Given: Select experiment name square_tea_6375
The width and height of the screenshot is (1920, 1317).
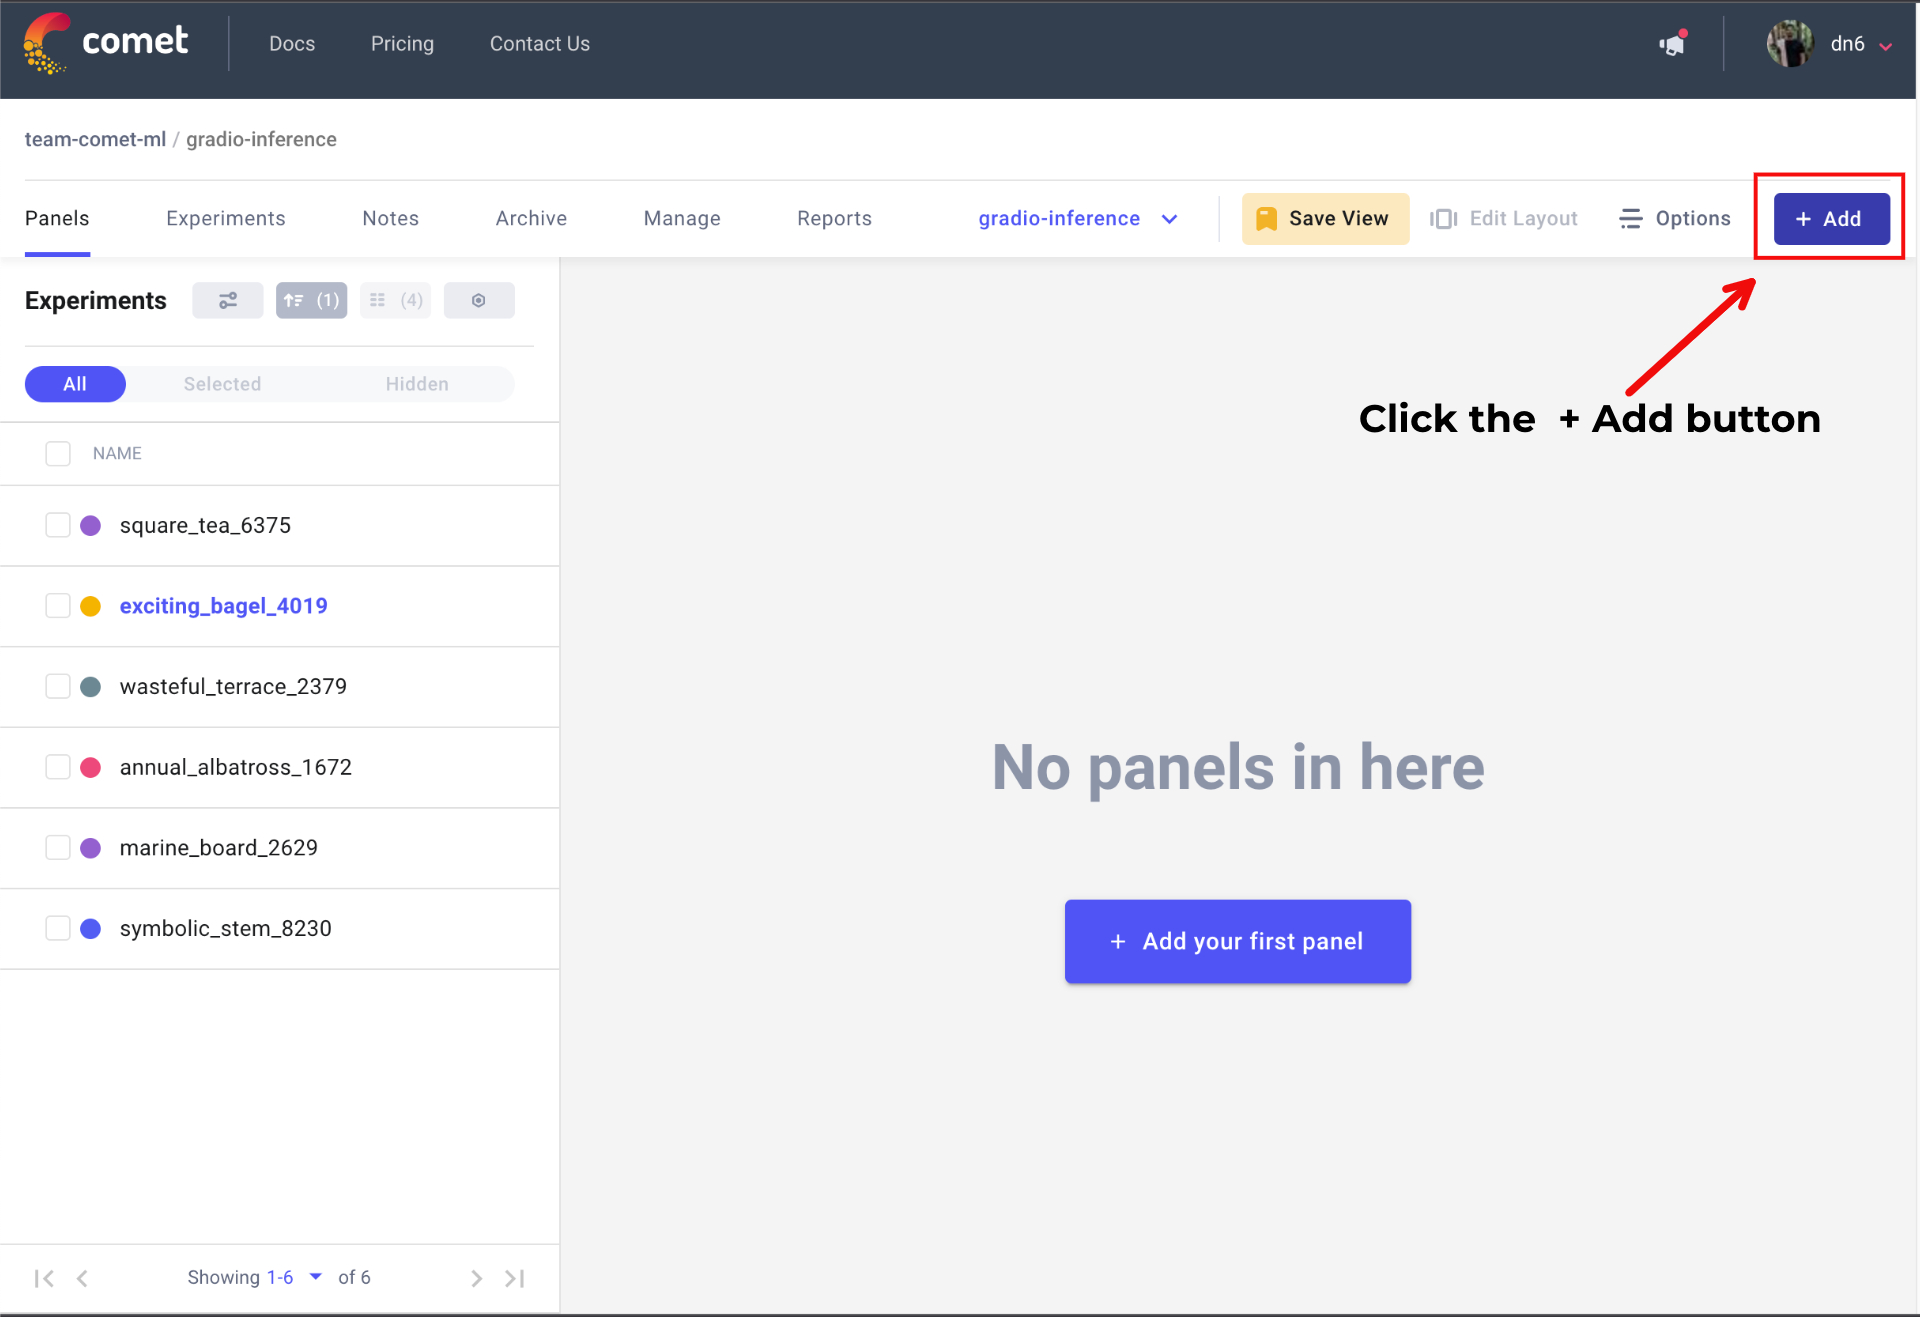Looking at the screenshot, I should tap(205, 526).
